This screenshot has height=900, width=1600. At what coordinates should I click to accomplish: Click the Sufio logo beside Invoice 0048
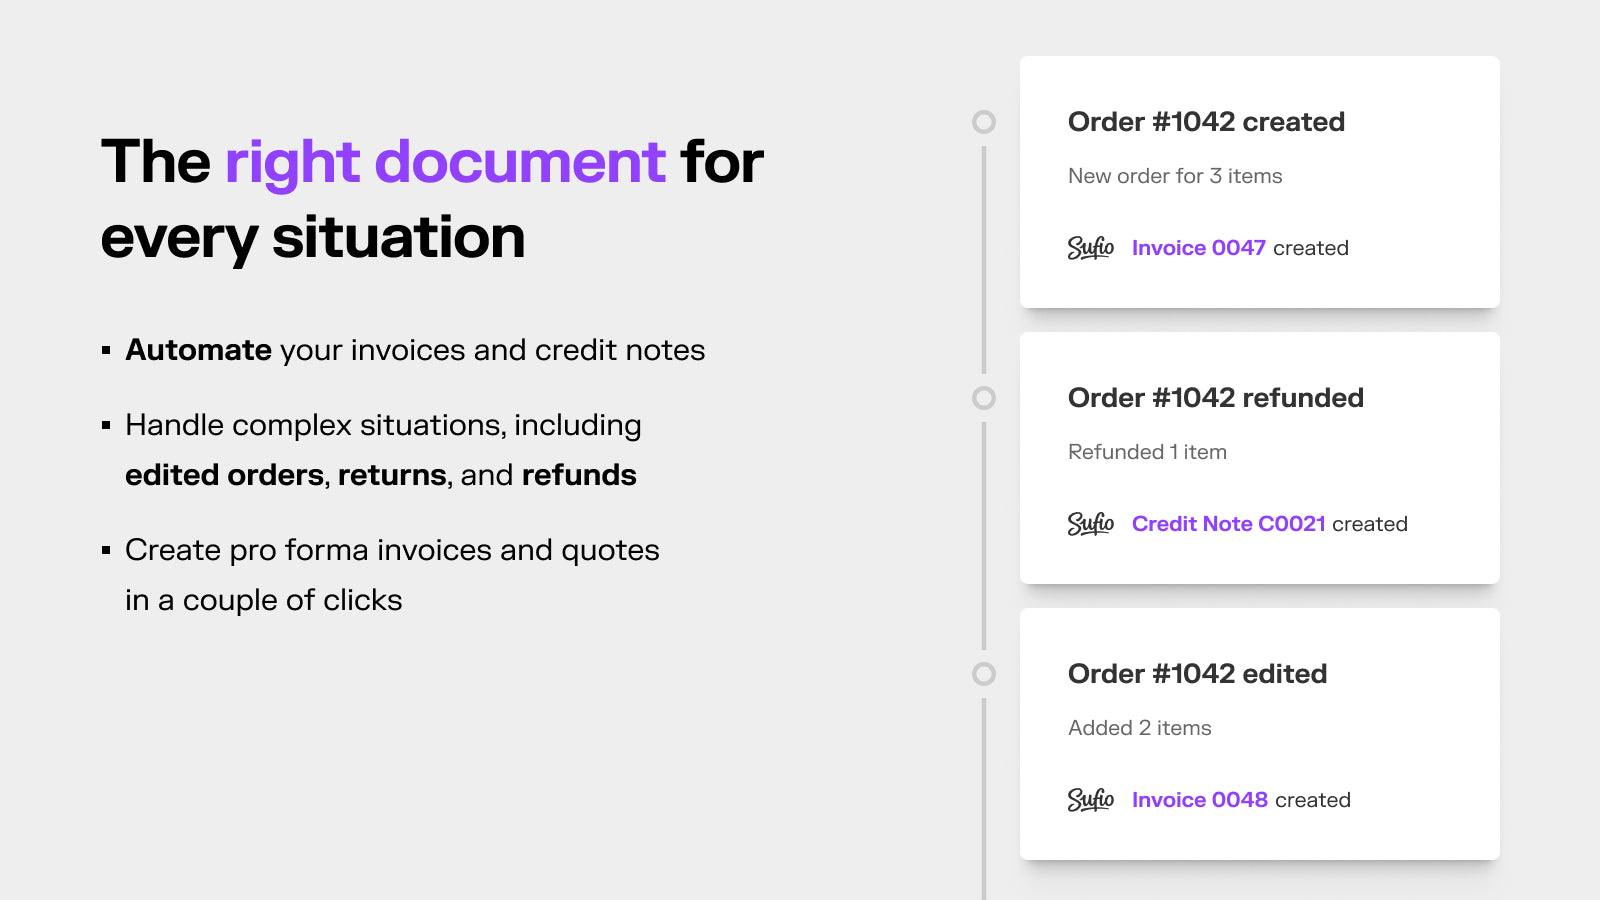point(1090,800)
